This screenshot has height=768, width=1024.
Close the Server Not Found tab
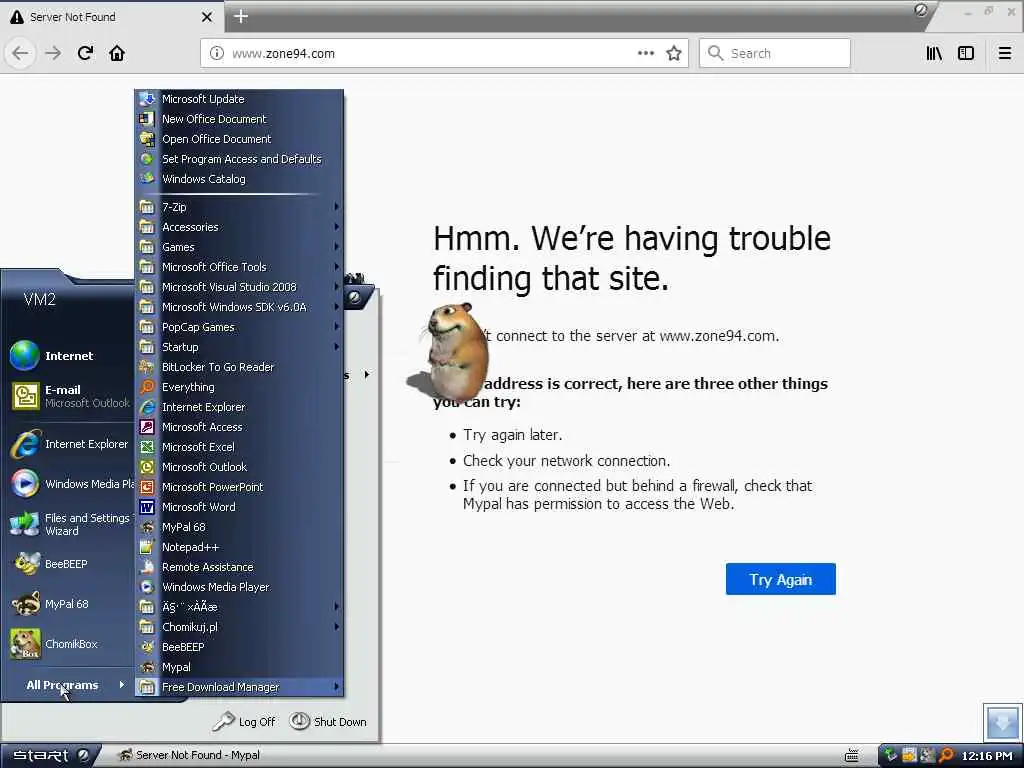point(207,17)
